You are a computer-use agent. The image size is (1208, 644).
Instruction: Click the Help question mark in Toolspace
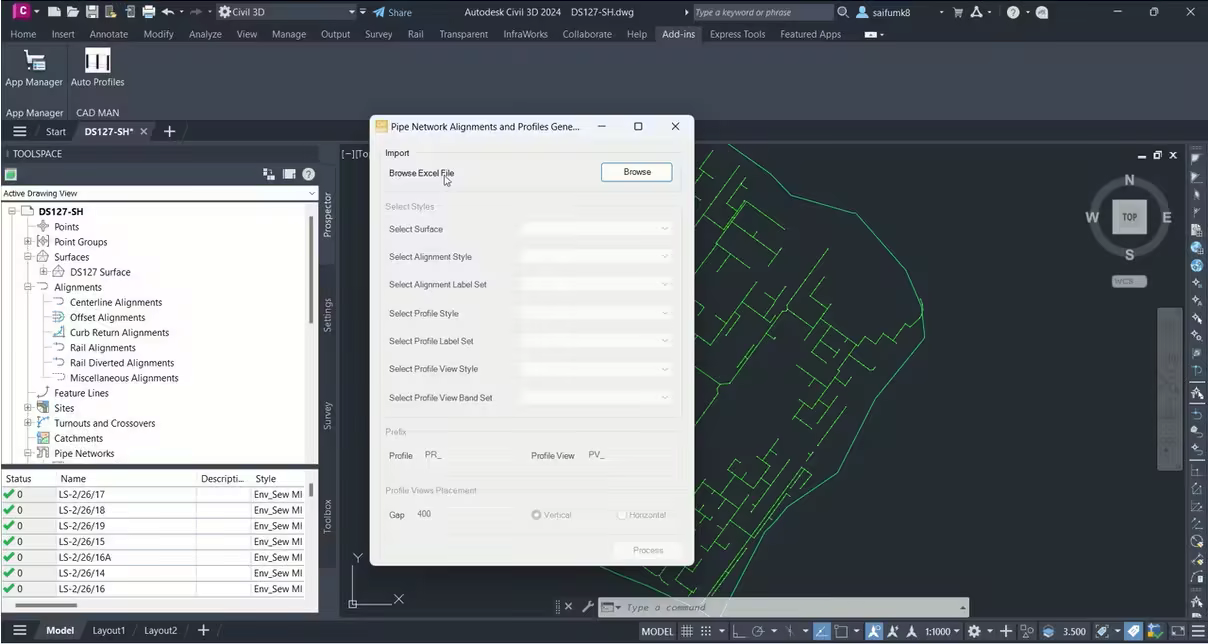click(x=308, y=174)
